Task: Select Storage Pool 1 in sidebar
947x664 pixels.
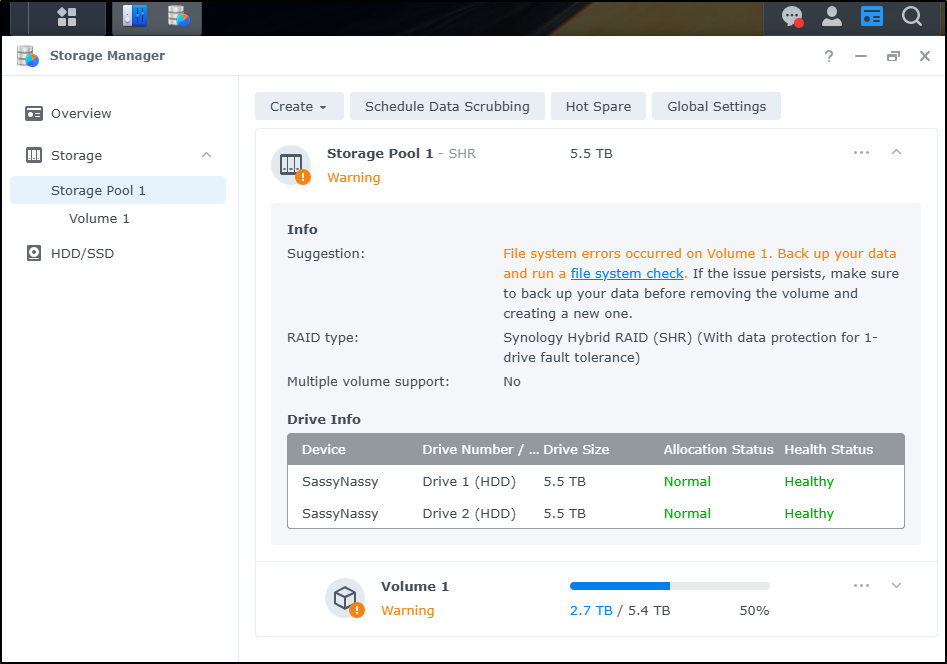Action: pos(118,190)
